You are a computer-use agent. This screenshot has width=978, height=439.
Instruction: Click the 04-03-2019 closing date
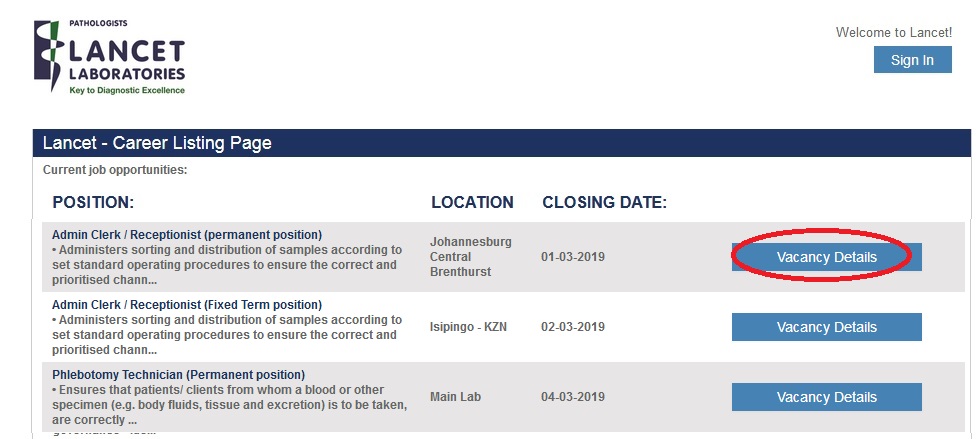(x=572, y=397)
